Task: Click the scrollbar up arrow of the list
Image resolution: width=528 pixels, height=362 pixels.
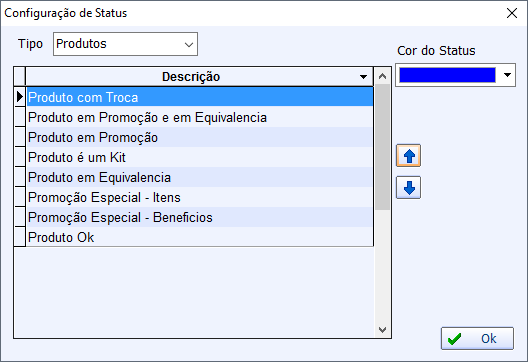Action: coord(382,76)
